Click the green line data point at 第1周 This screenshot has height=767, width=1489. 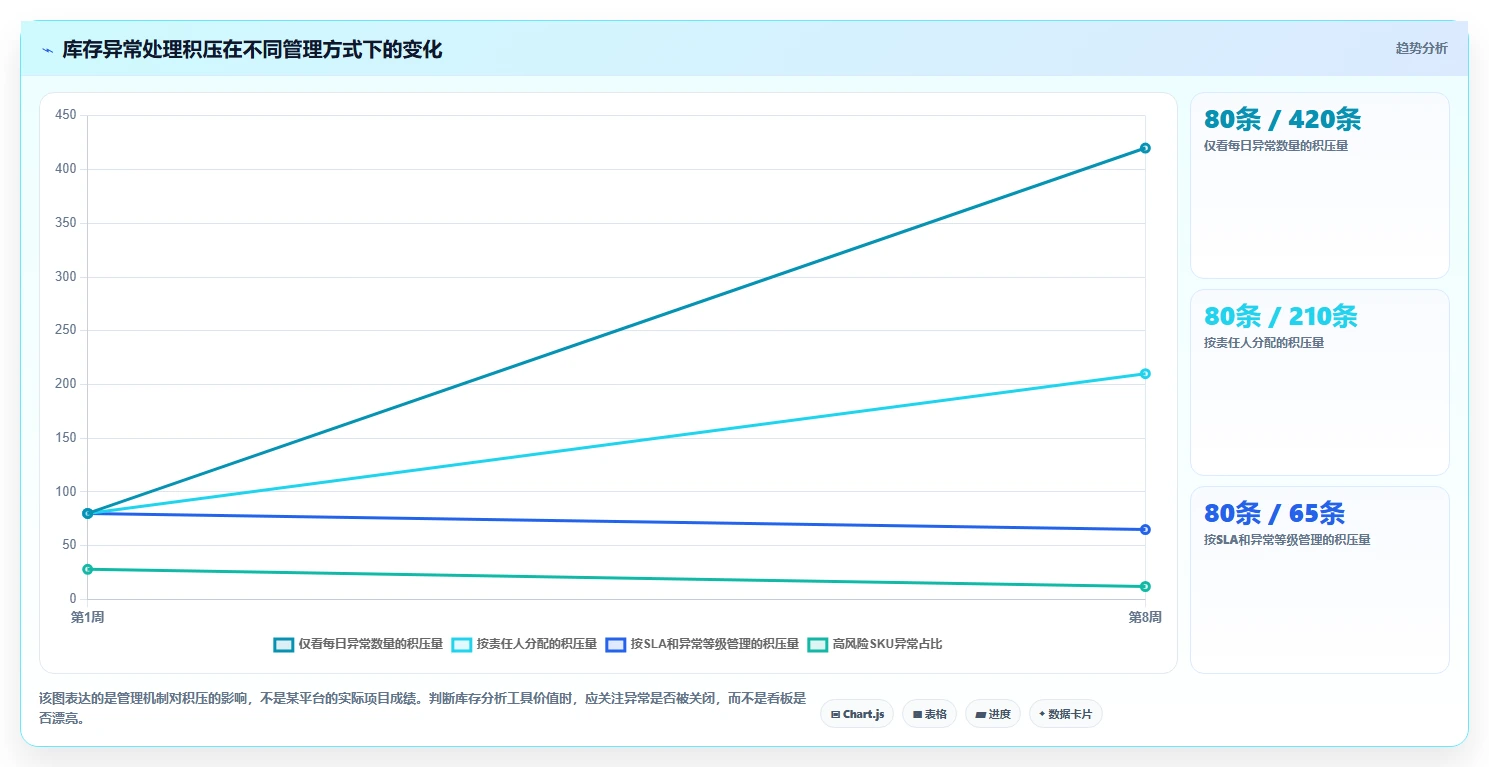pyautogui.click(x=88, y=569)
